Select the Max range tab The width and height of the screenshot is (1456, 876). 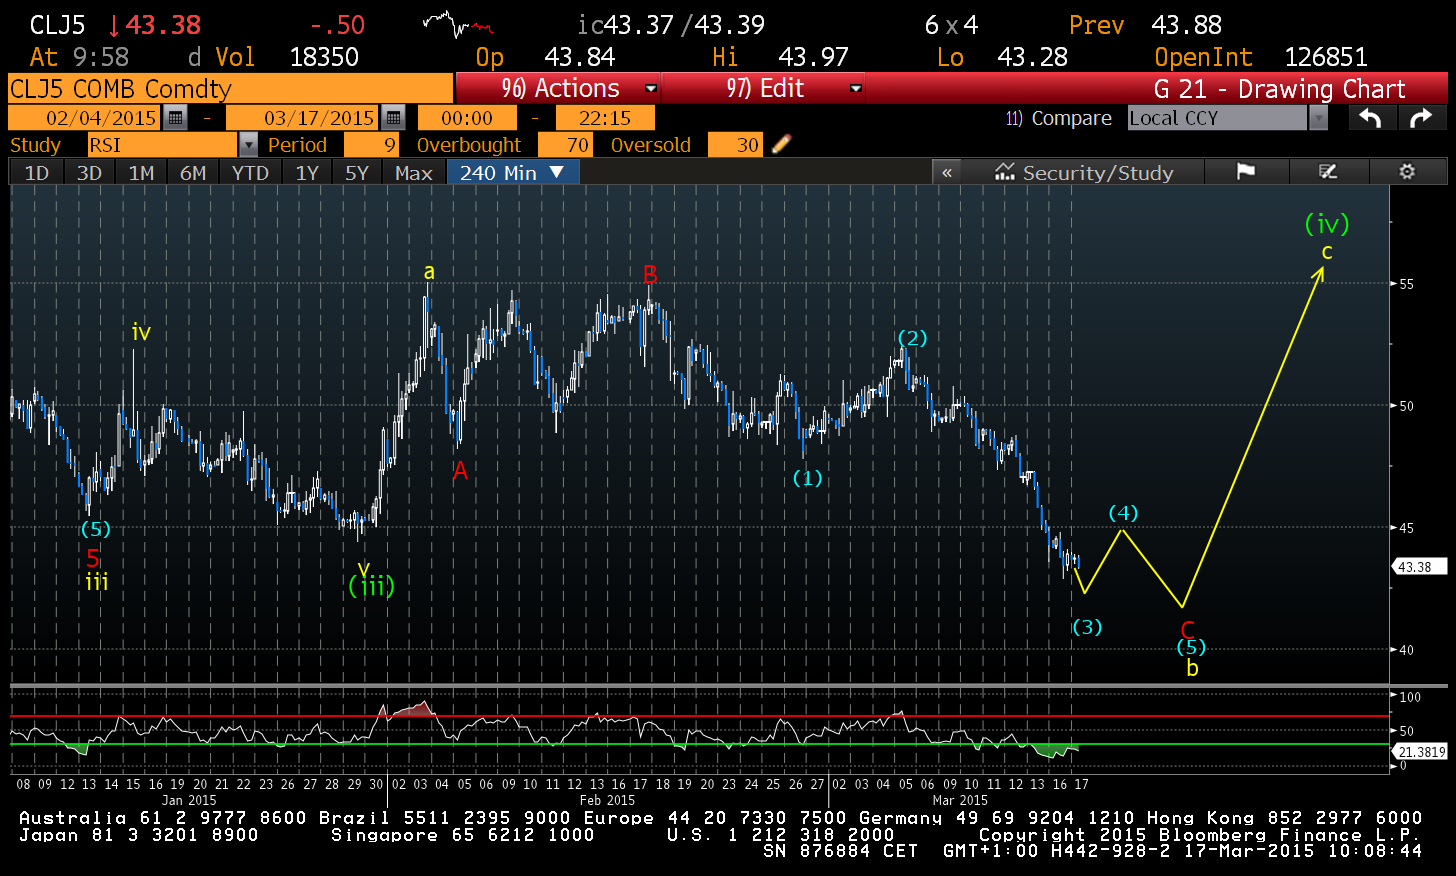point(413,172)
